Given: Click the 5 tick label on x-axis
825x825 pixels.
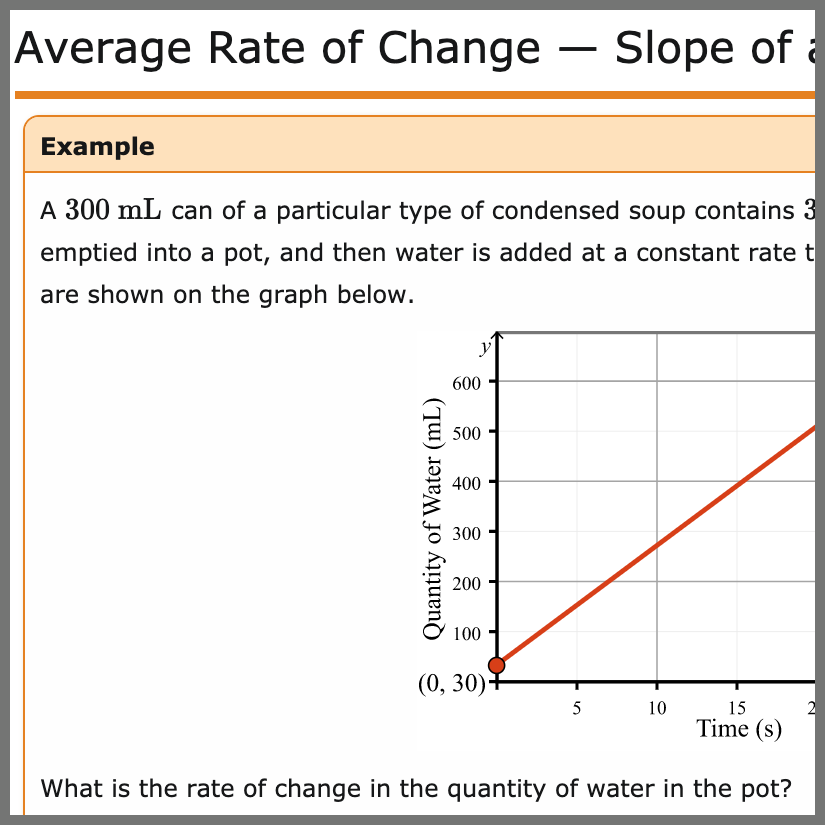Looking at the screenshot, I should pos(577,708).
